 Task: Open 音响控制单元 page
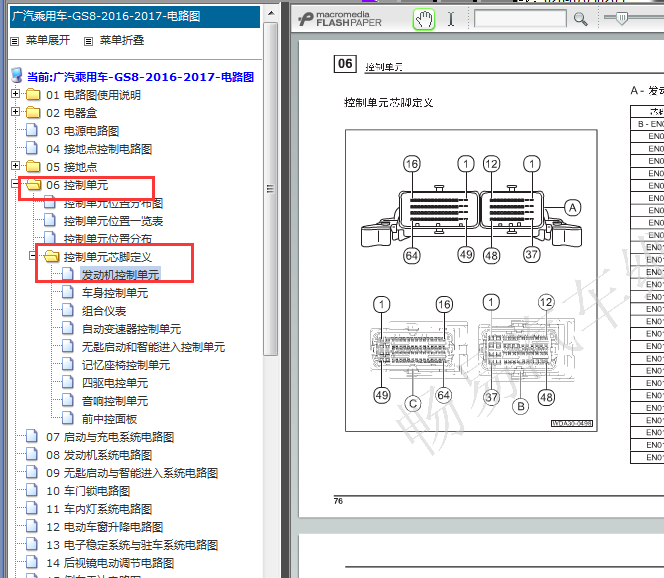point(115,401)
